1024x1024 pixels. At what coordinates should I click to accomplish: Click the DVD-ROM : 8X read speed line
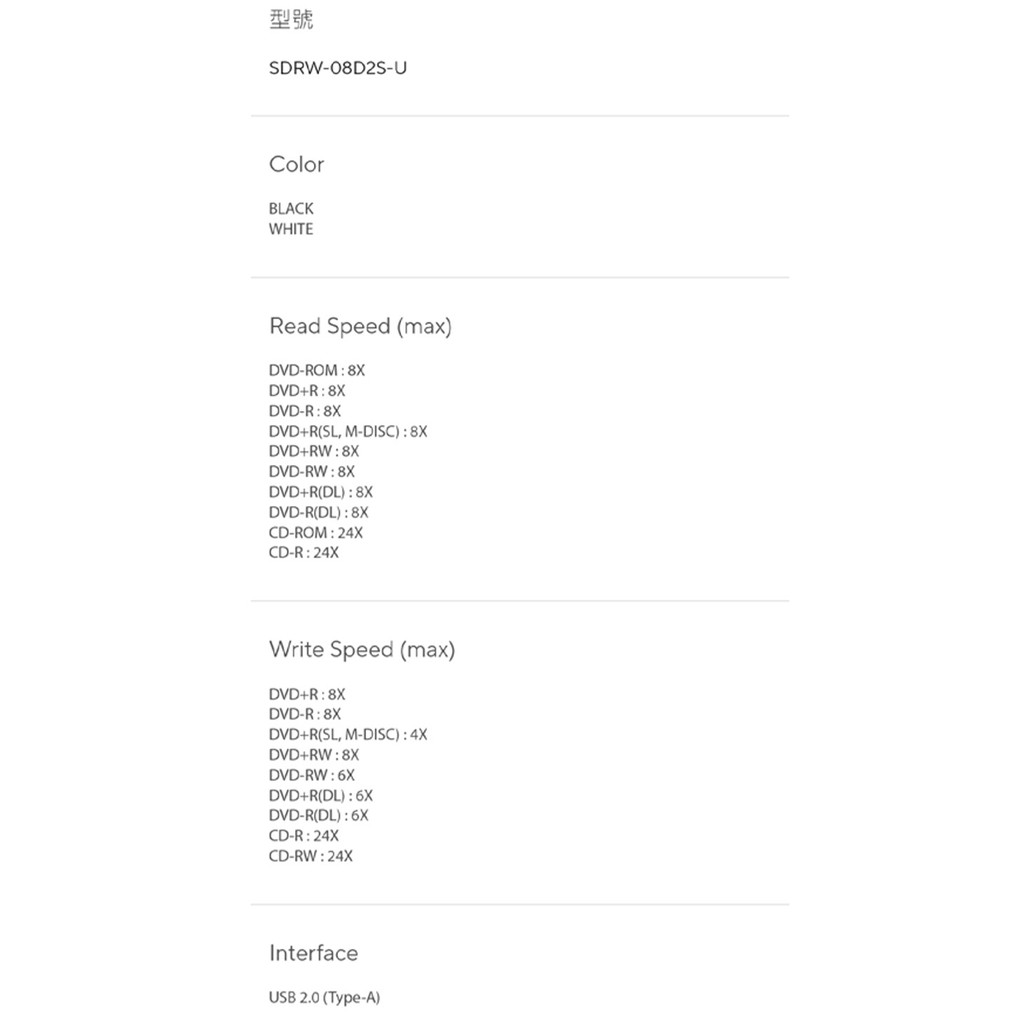point(317,371)
